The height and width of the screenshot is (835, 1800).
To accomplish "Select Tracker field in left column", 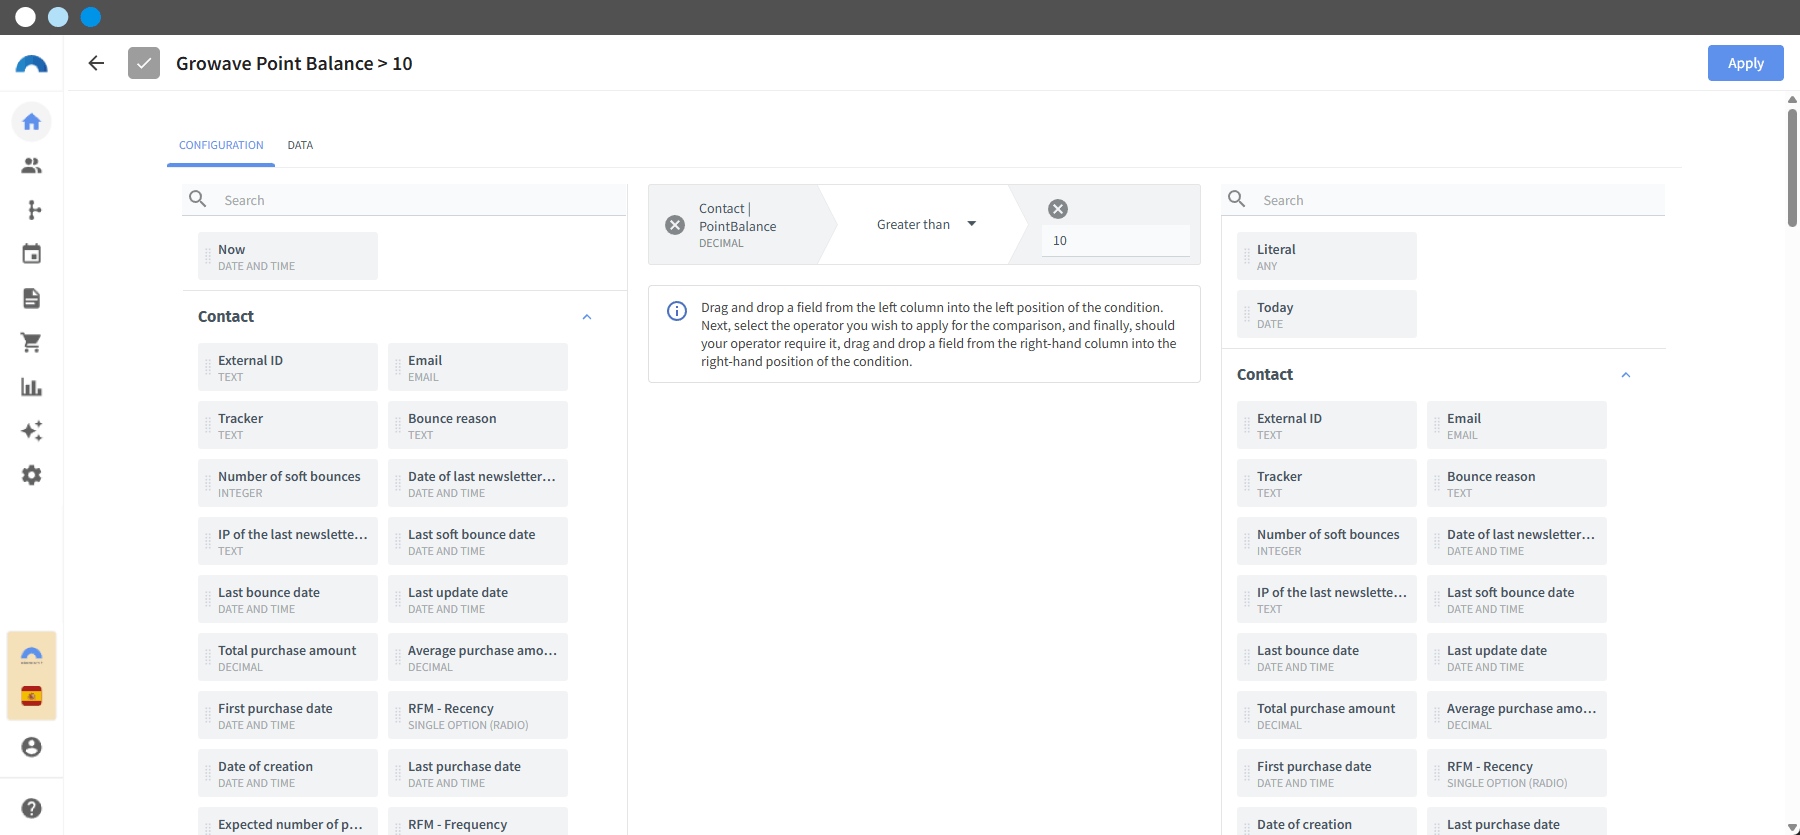I will (288, 425).
